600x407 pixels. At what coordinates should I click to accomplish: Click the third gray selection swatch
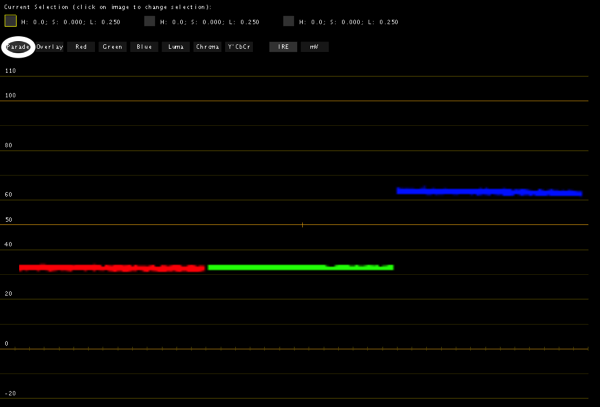289,21
